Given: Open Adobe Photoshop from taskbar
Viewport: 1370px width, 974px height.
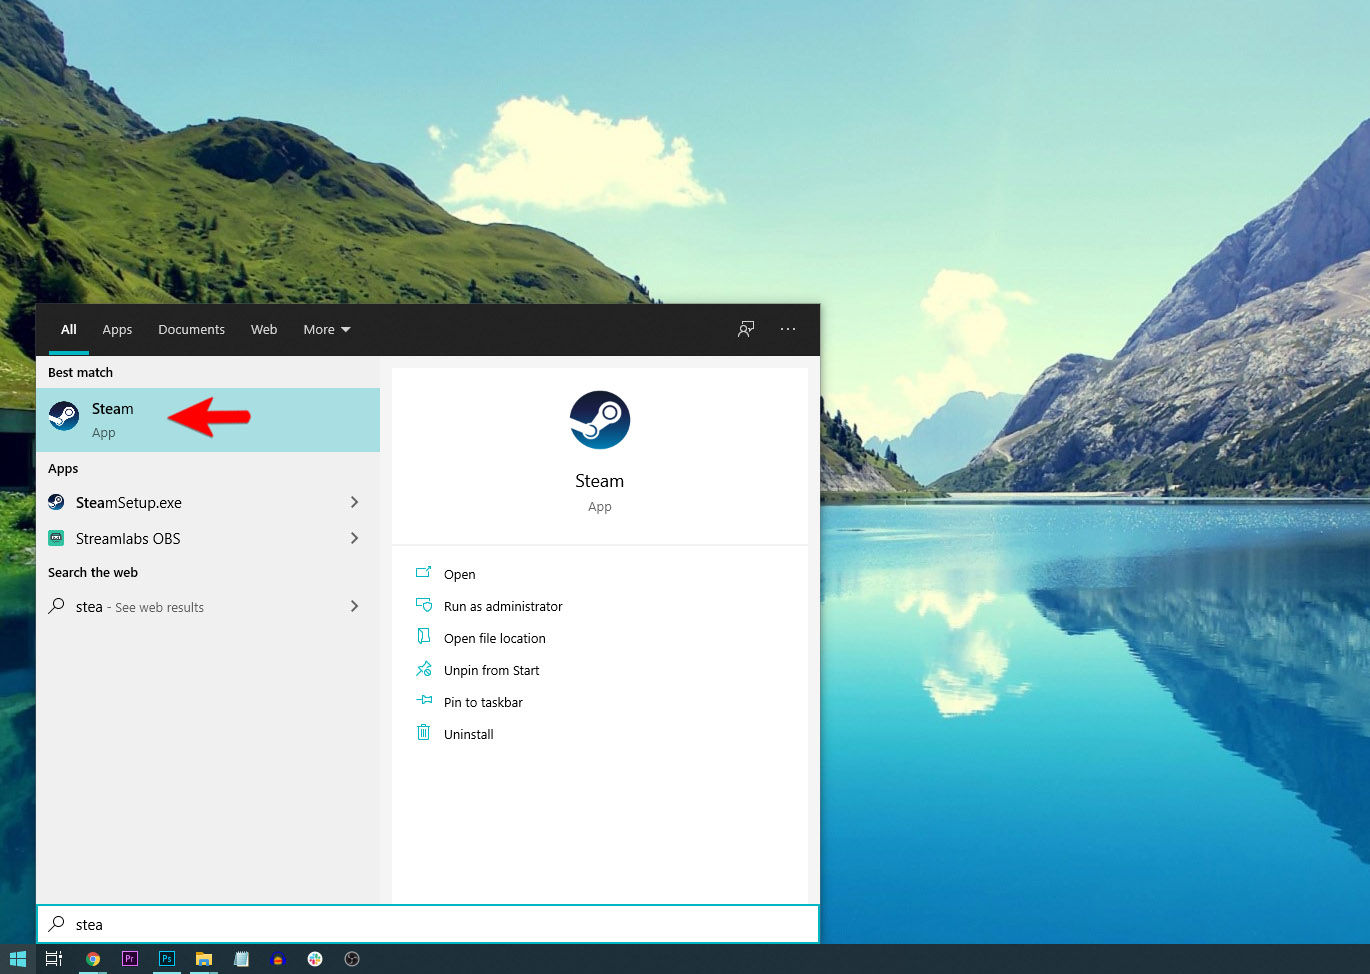Looking at the screenshot, I should [x=167, y=959].
